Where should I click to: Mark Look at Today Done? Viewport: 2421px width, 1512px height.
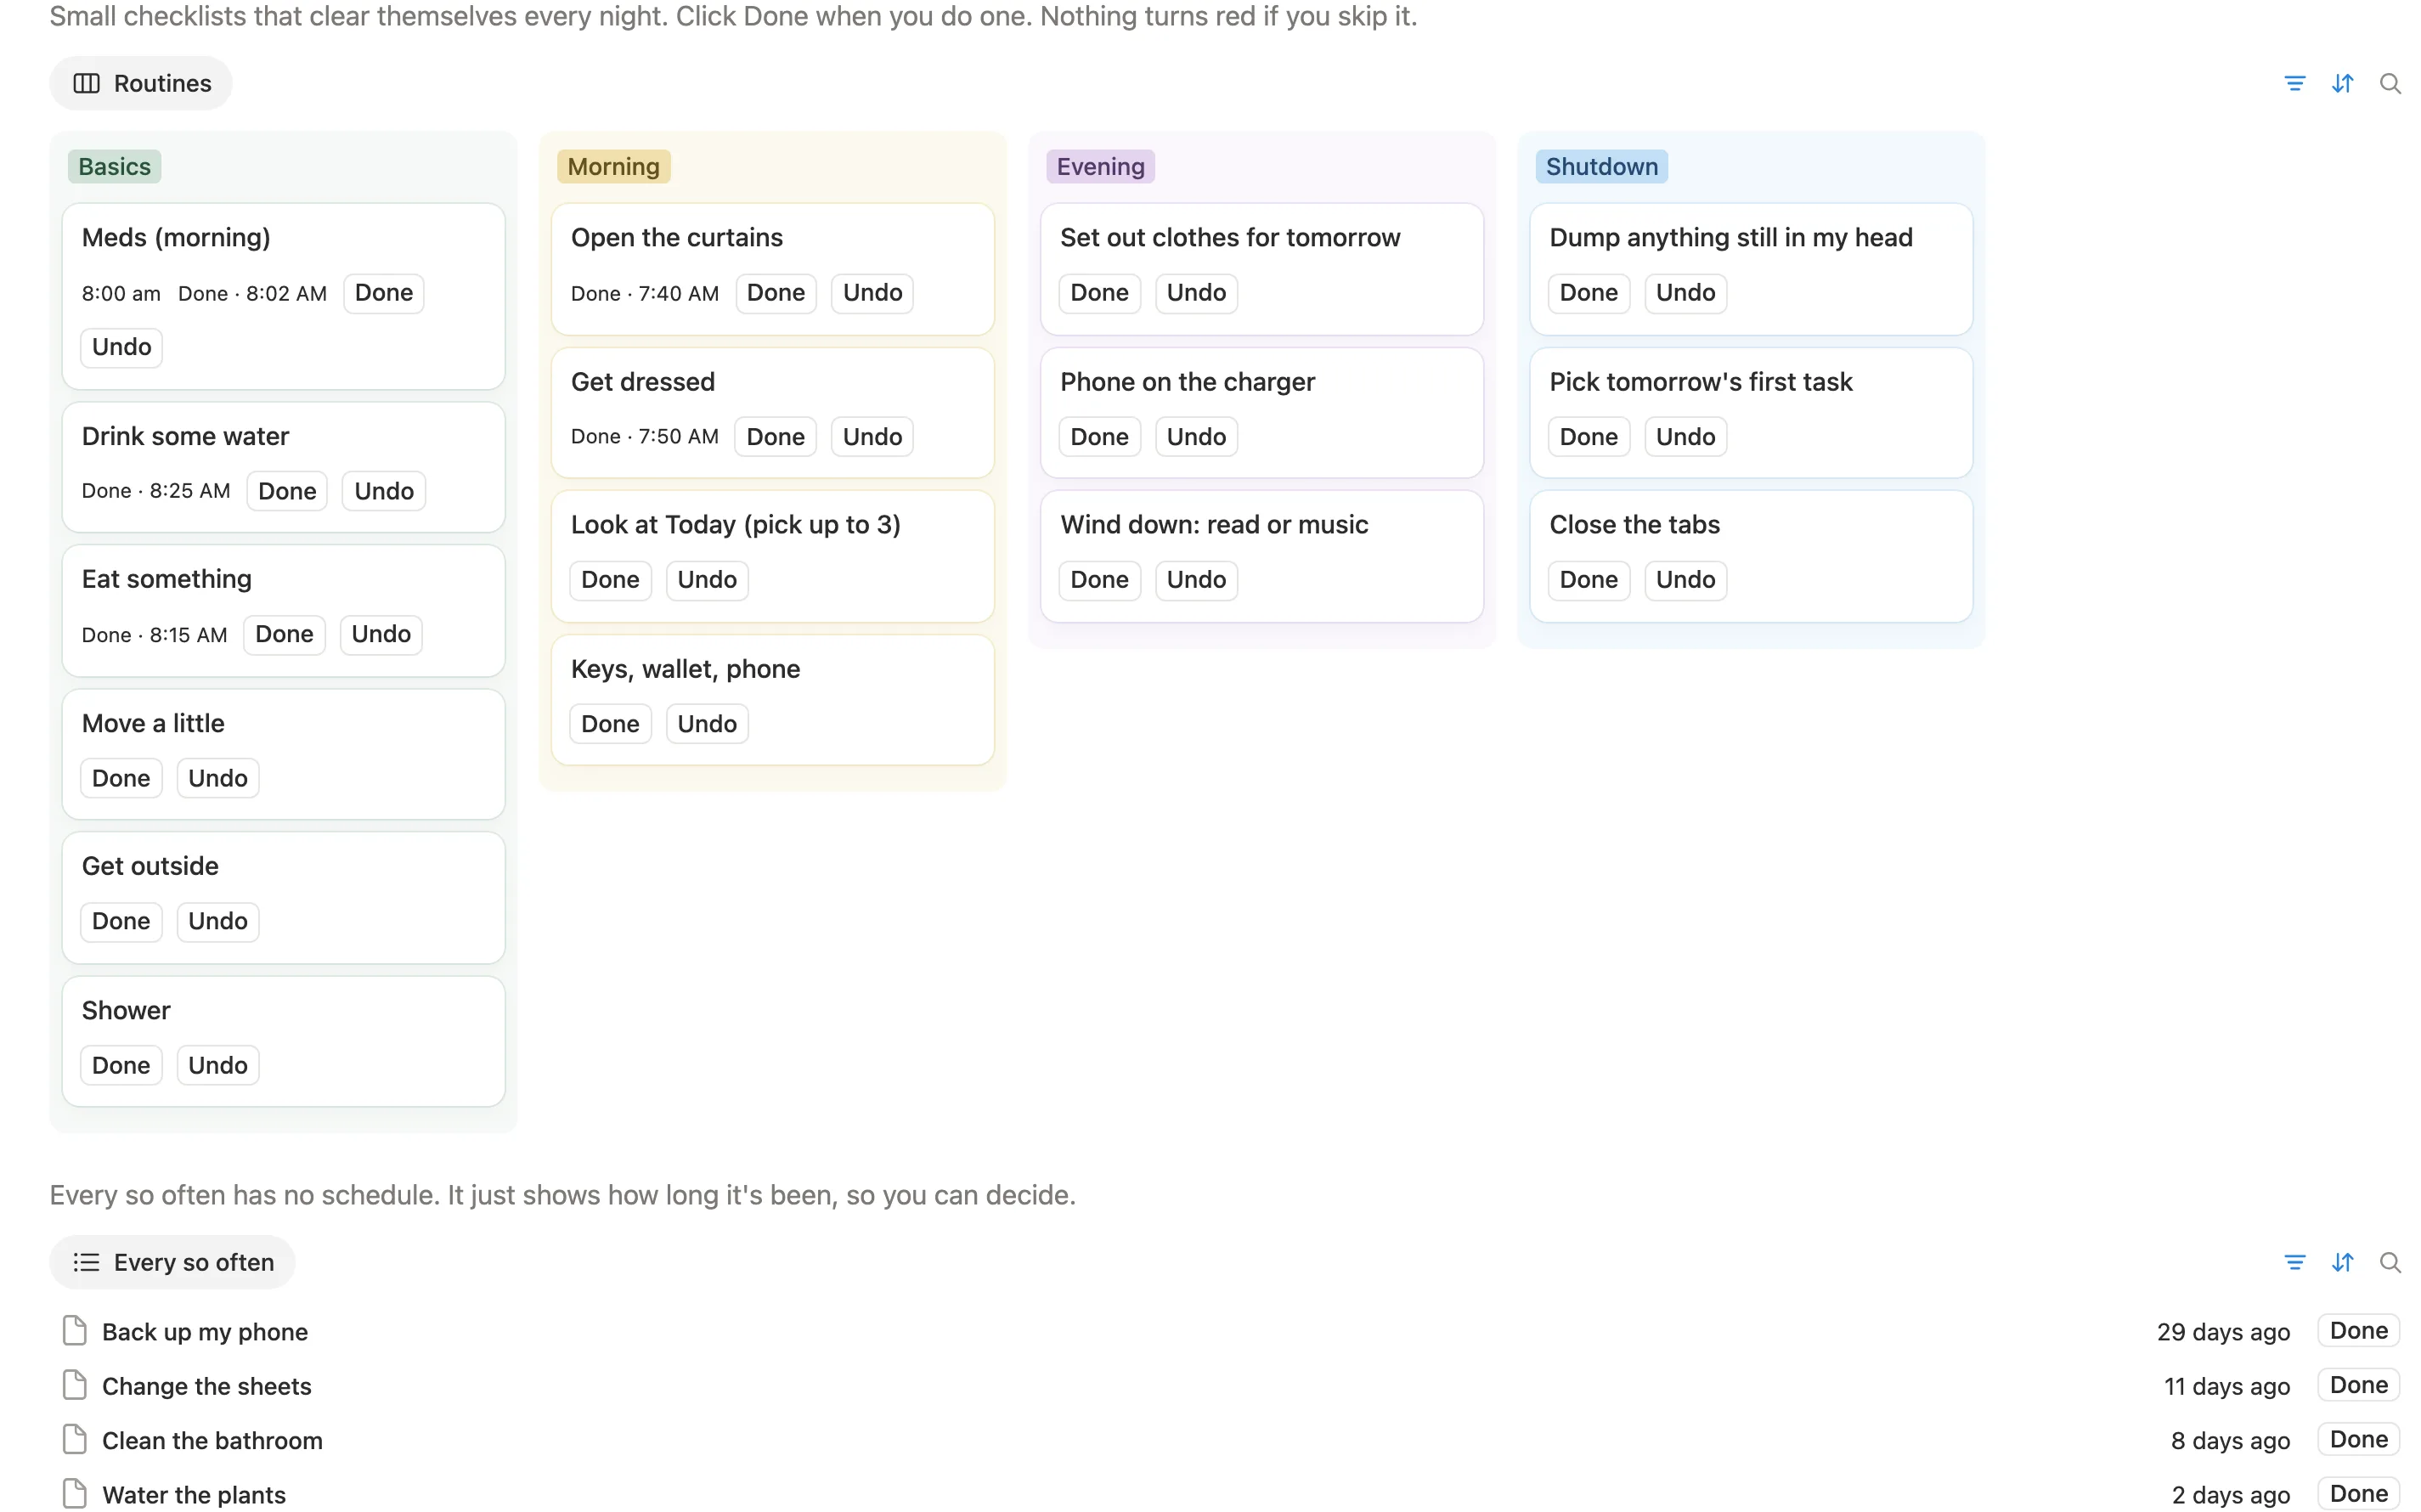click(x=610, y=580)
